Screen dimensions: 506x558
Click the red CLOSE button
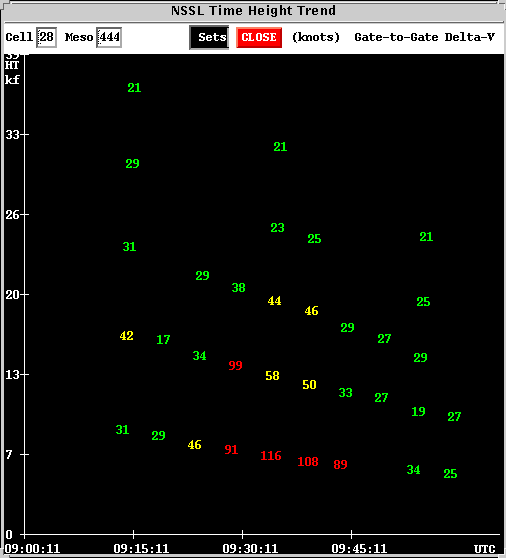click(x=259, y=37)
